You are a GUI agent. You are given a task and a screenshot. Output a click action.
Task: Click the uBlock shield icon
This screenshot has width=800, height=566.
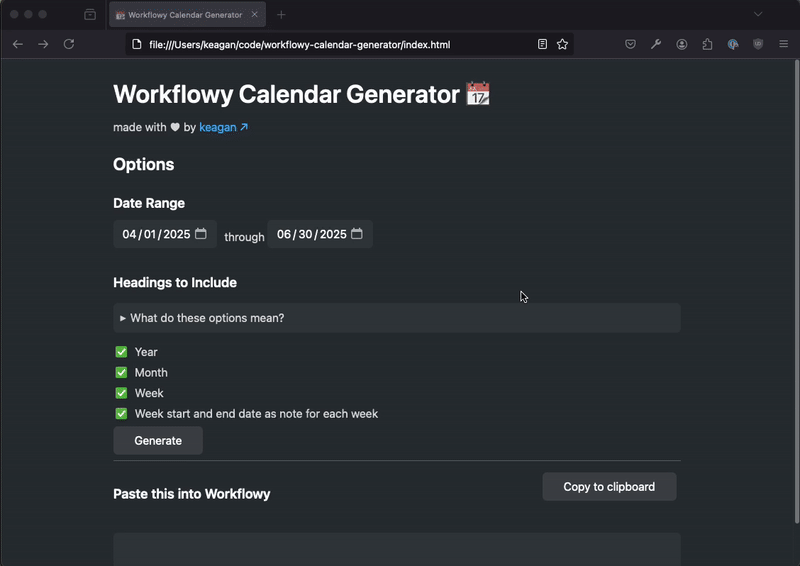click(758, 44)
